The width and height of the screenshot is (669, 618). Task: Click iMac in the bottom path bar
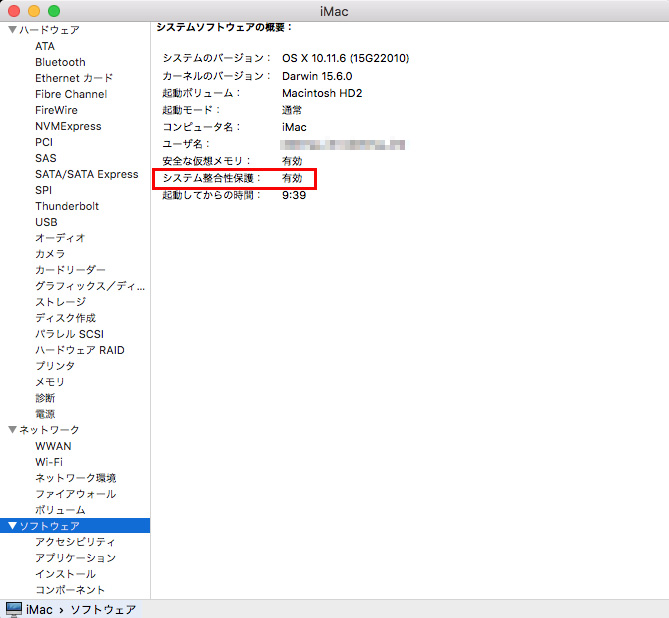click(39, 609)
